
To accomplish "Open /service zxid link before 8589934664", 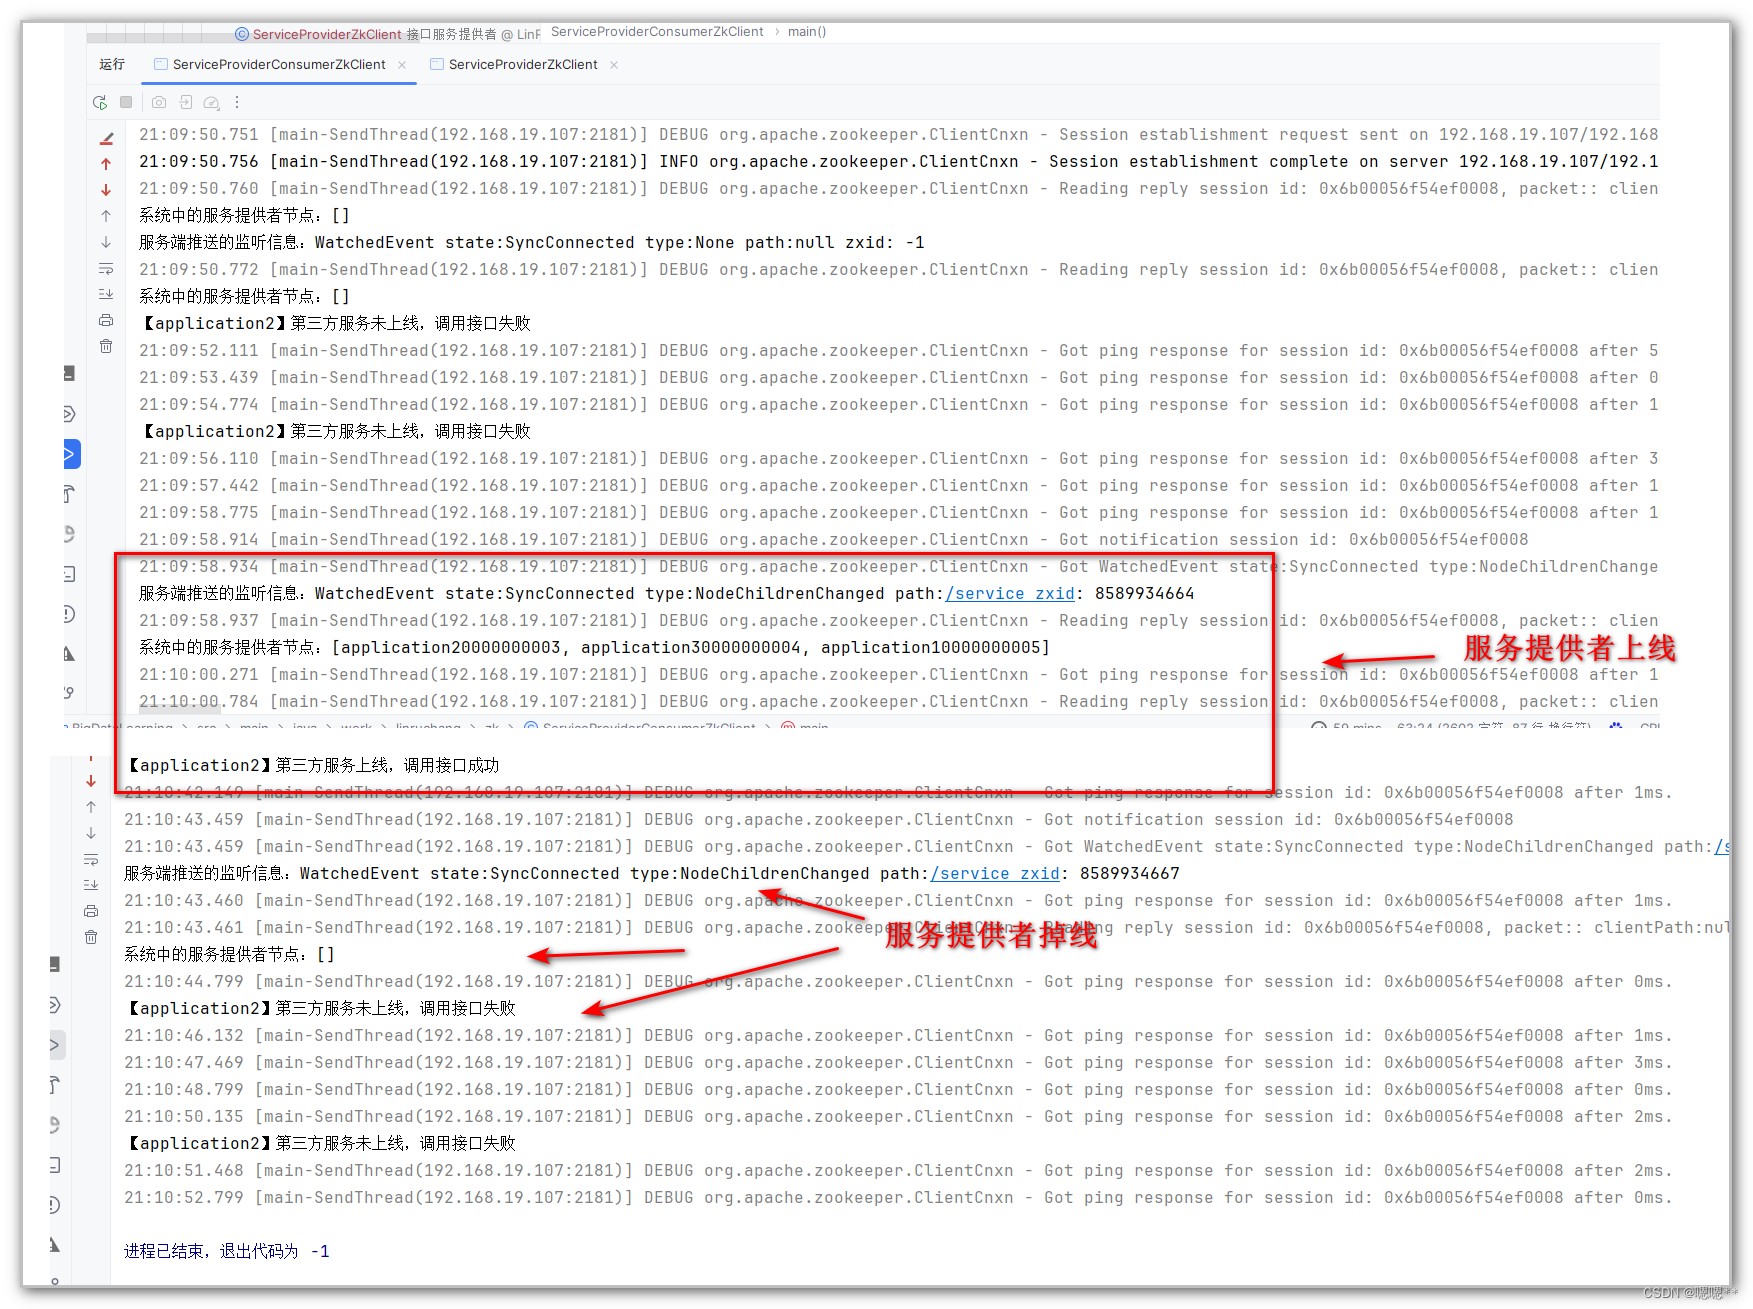I will tap(1010, 593).
